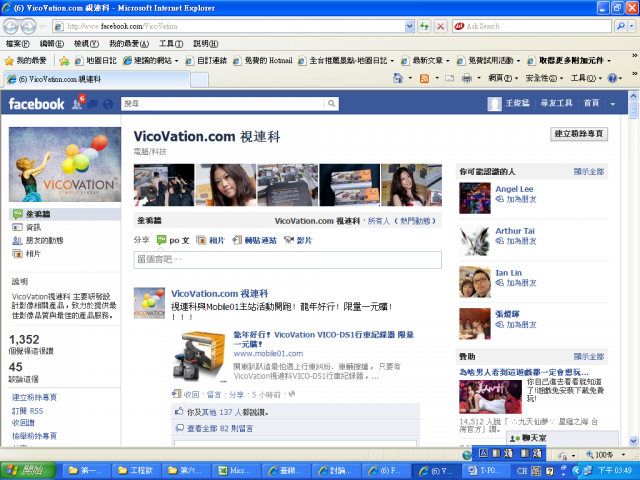Click the add to favorites bar icon
This screenshot has width=640, height=480.
click(x=64, y=61)
